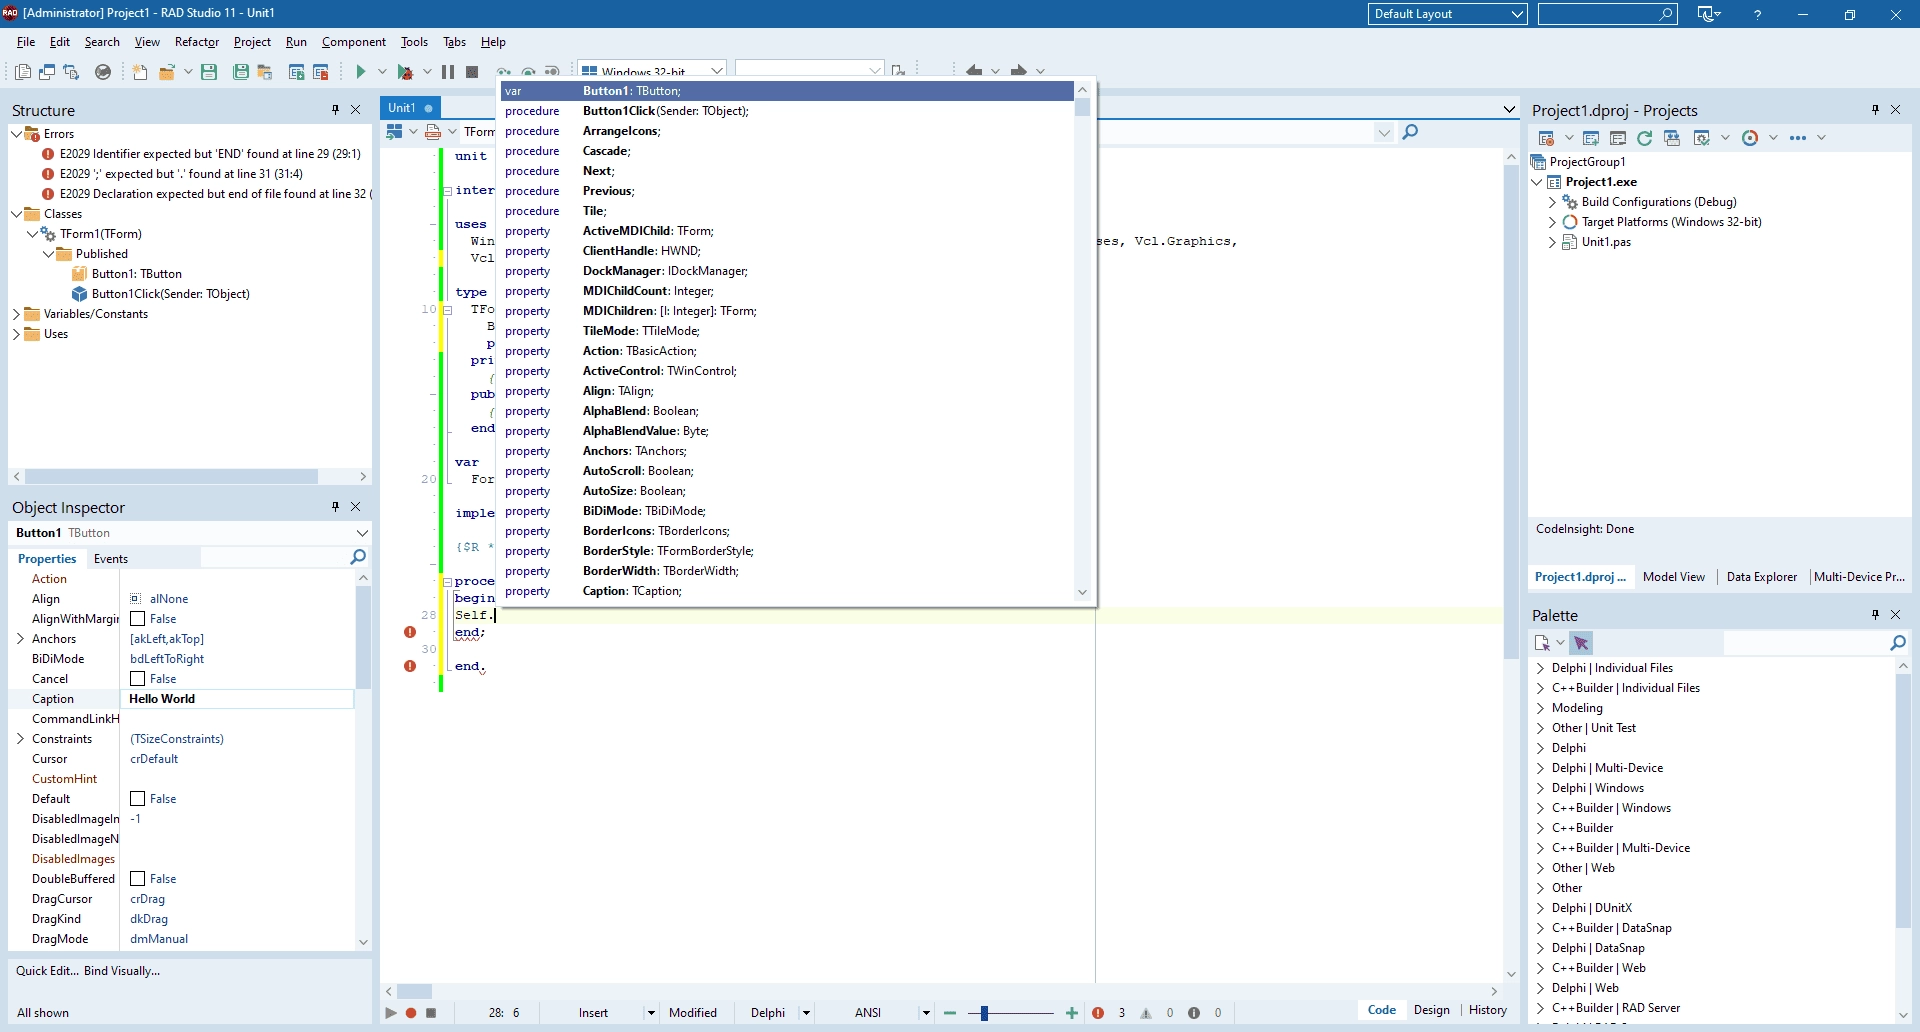Enable the DoubleBuffered checkbox

(138, 879)
